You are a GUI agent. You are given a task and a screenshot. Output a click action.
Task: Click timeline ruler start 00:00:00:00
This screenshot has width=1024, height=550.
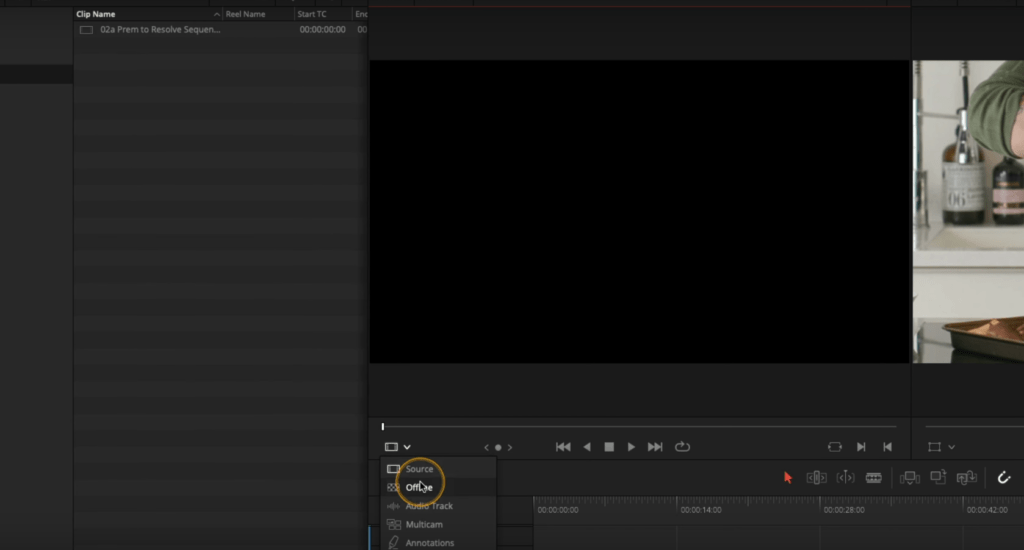pyautogui.click(x=558, y=510)
